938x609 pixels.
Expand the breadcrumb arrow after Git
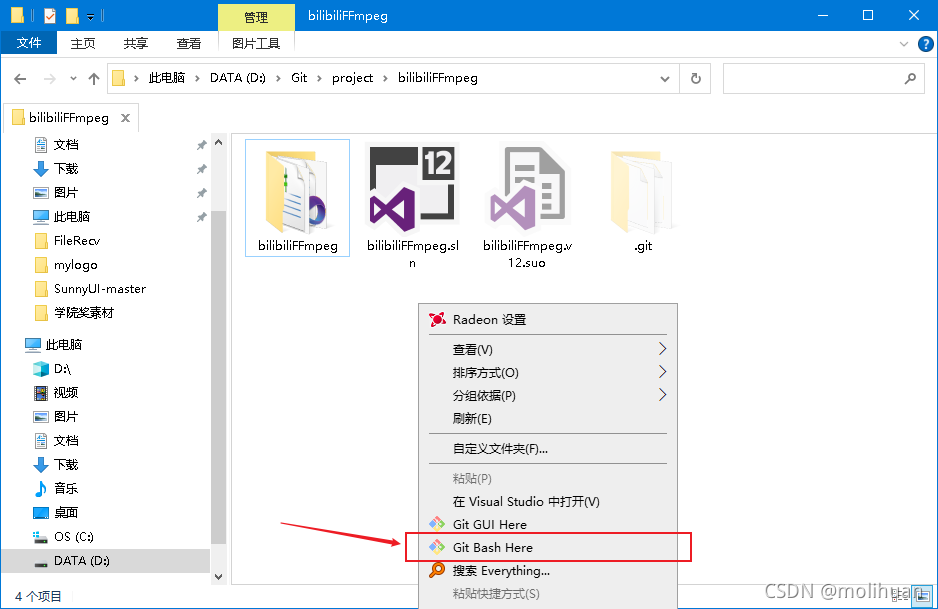319,78
